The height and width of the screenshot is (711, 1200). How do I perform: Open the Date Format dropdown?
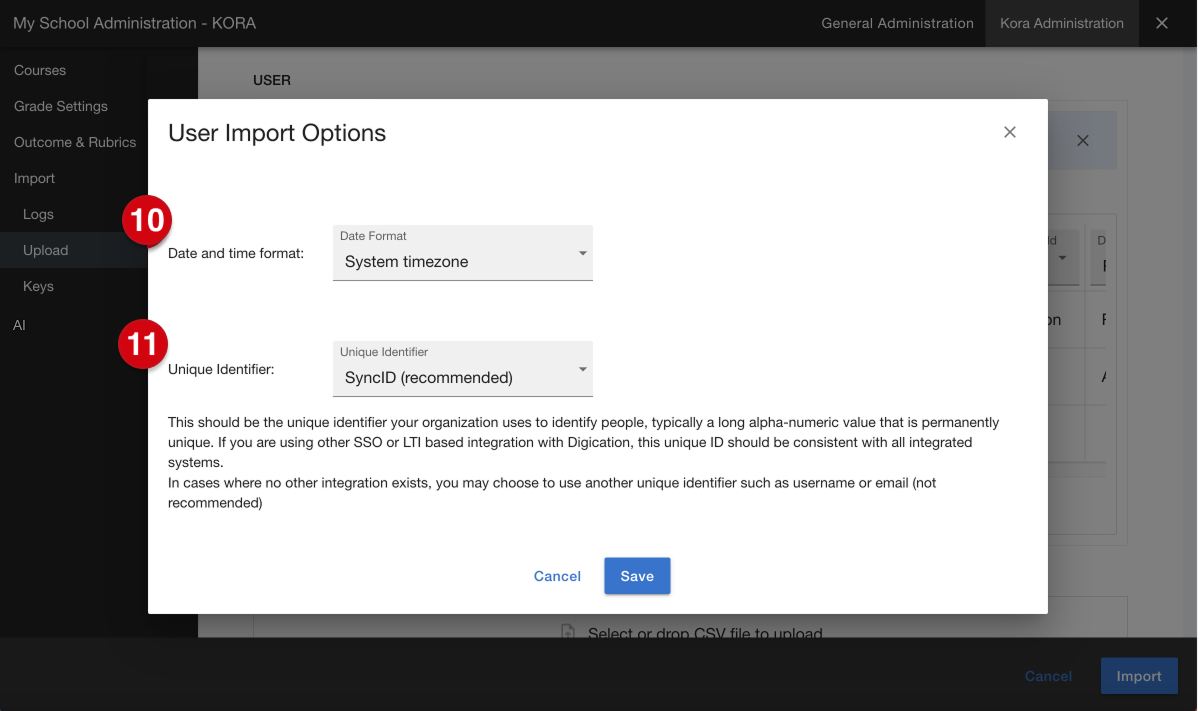tap(463, 253)
